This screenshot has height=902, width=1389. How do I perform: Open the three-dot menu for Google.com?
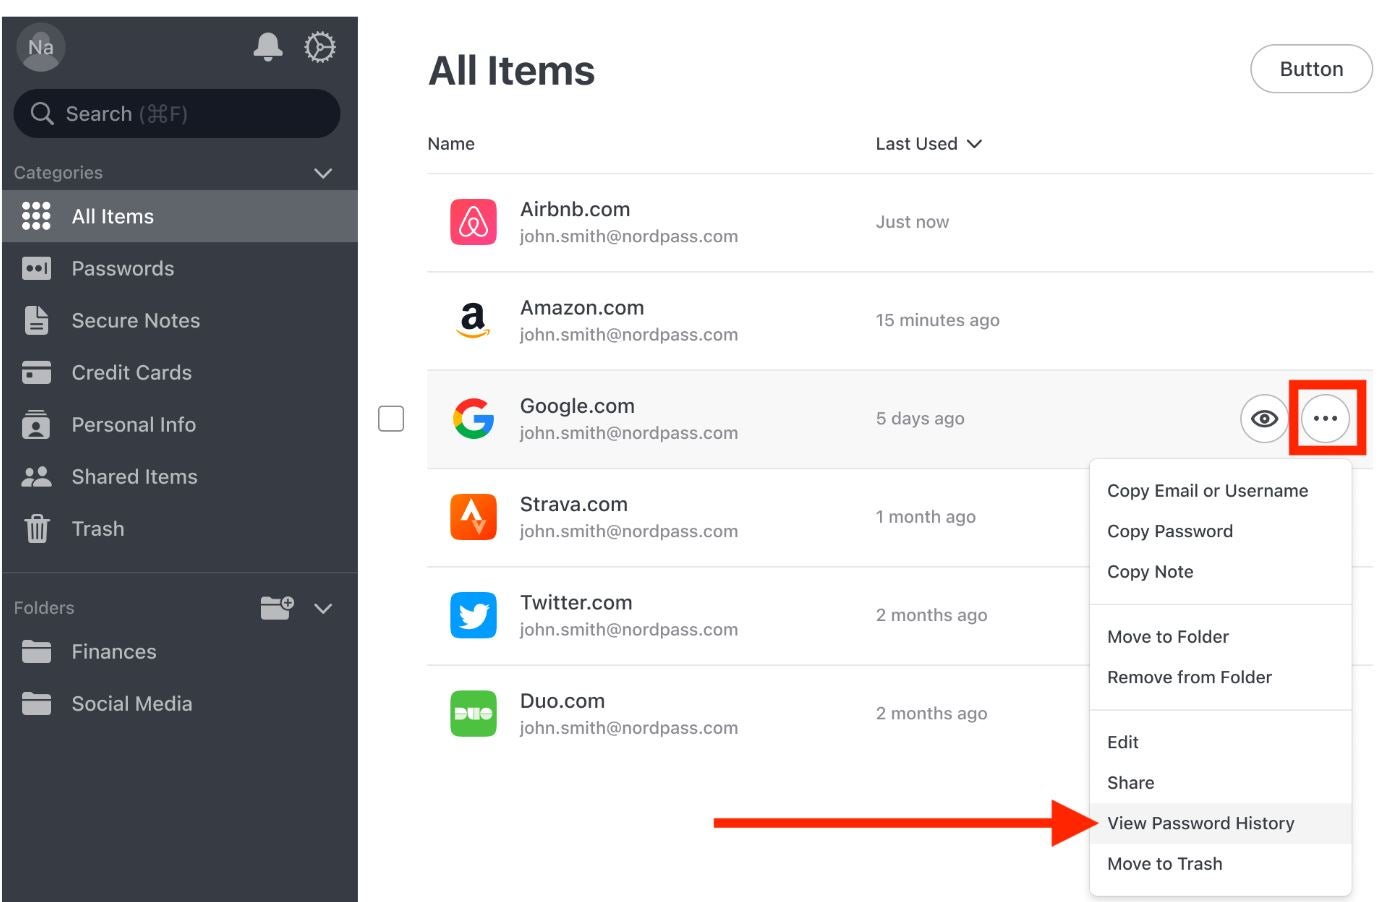1325,419
